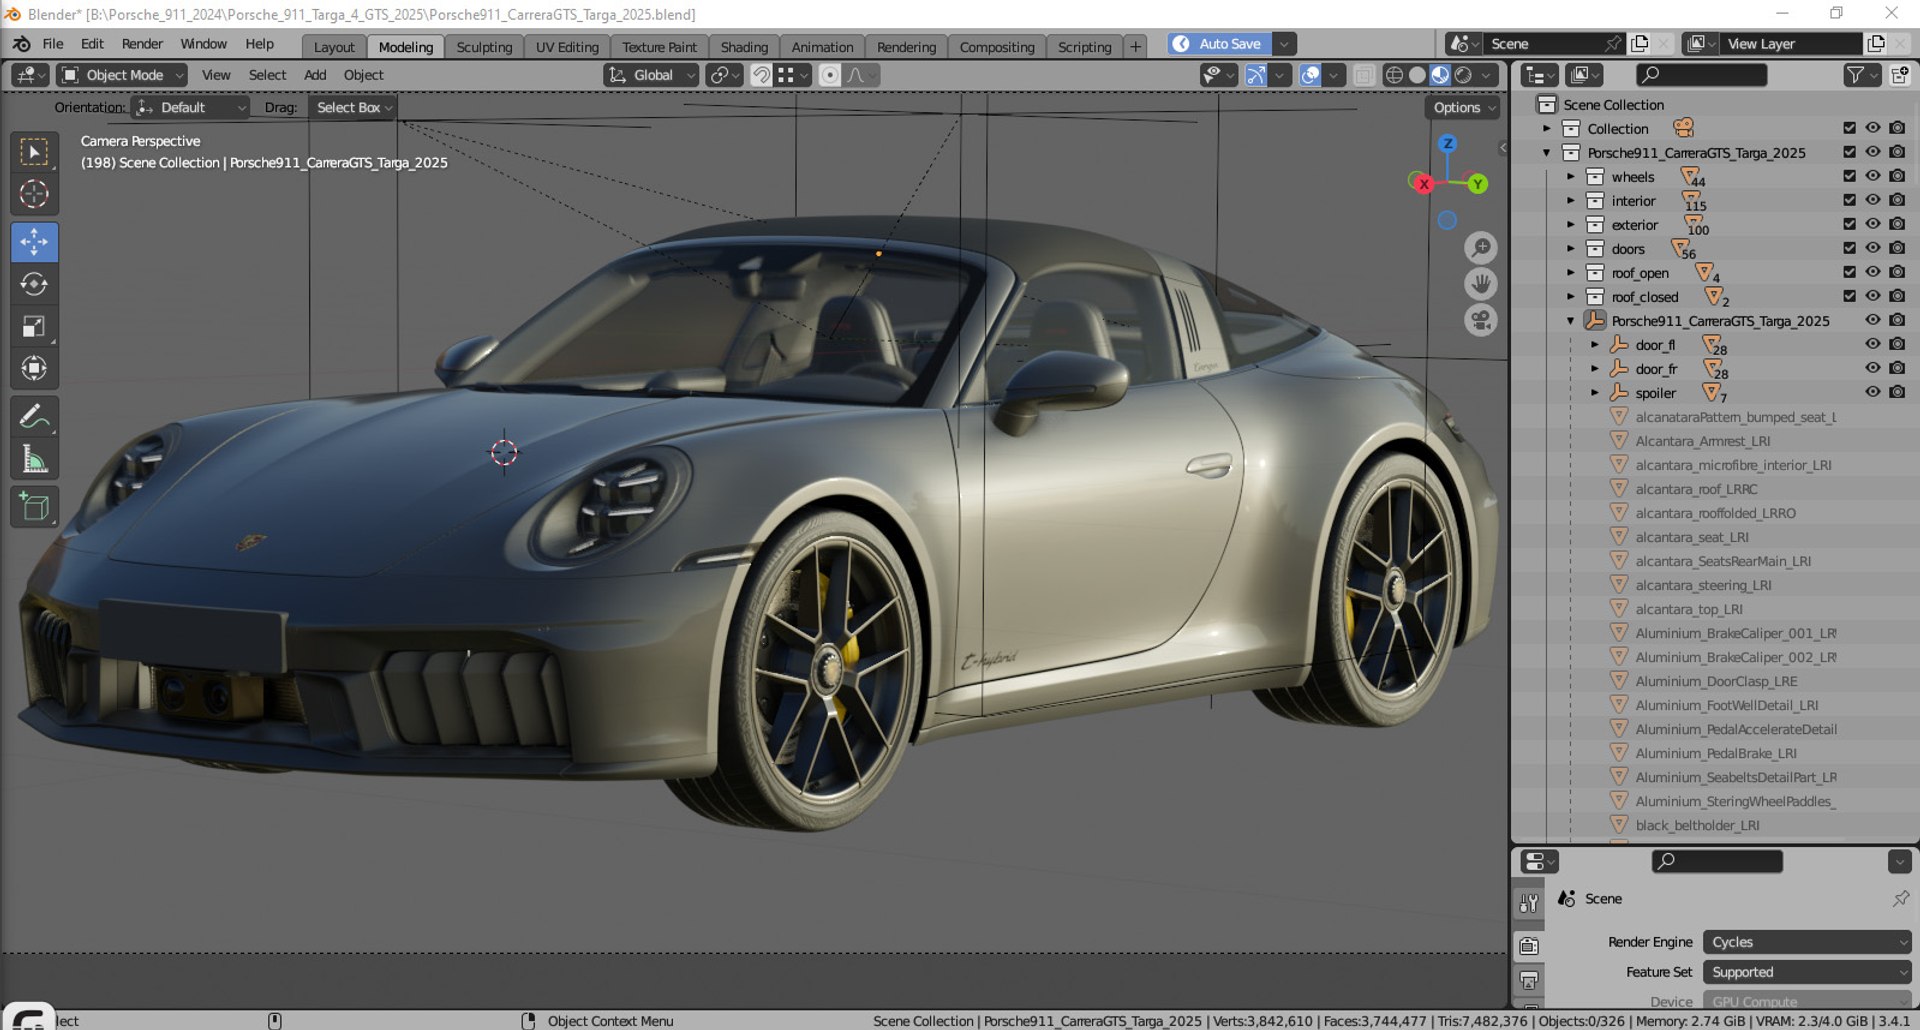Switch to the Shading workspace tab

pos(744,47)
